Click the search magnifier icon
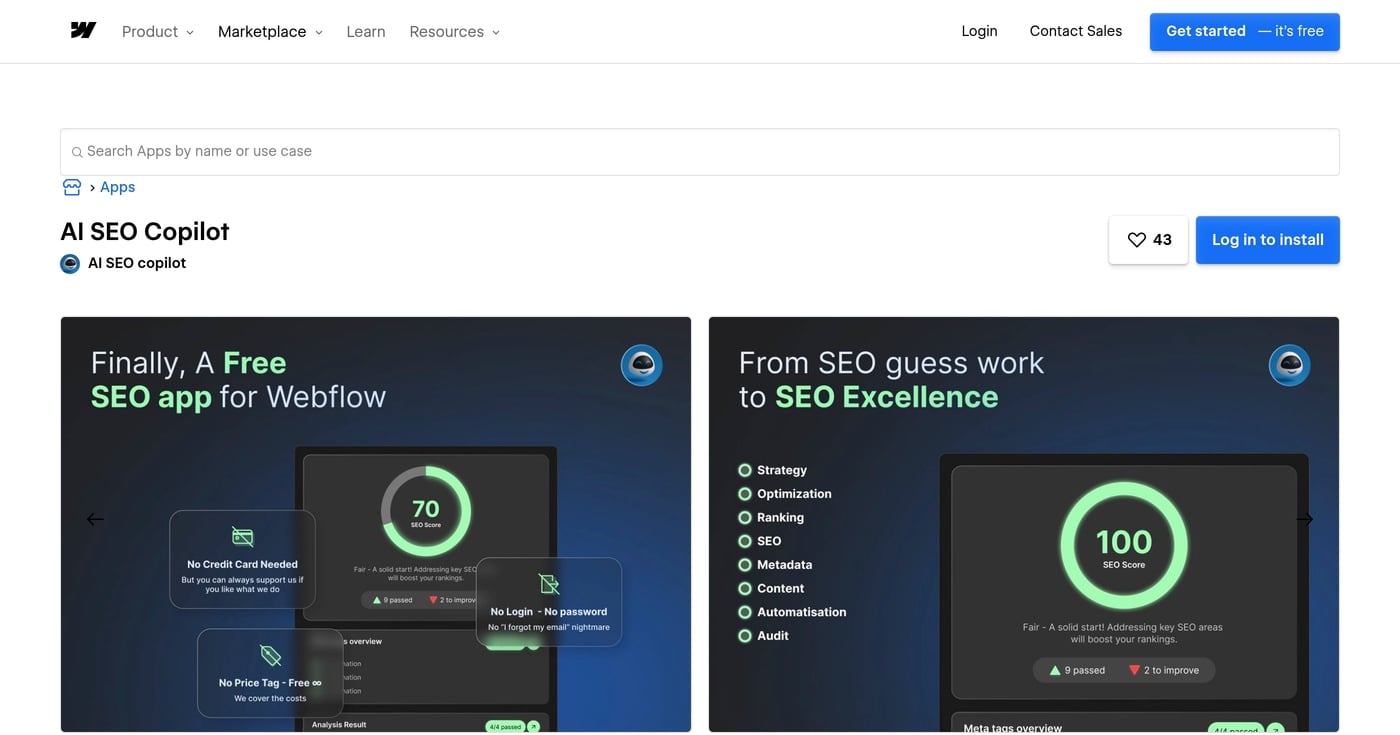The height and width of the screenshot is (735, 1400). coord(77,153)
